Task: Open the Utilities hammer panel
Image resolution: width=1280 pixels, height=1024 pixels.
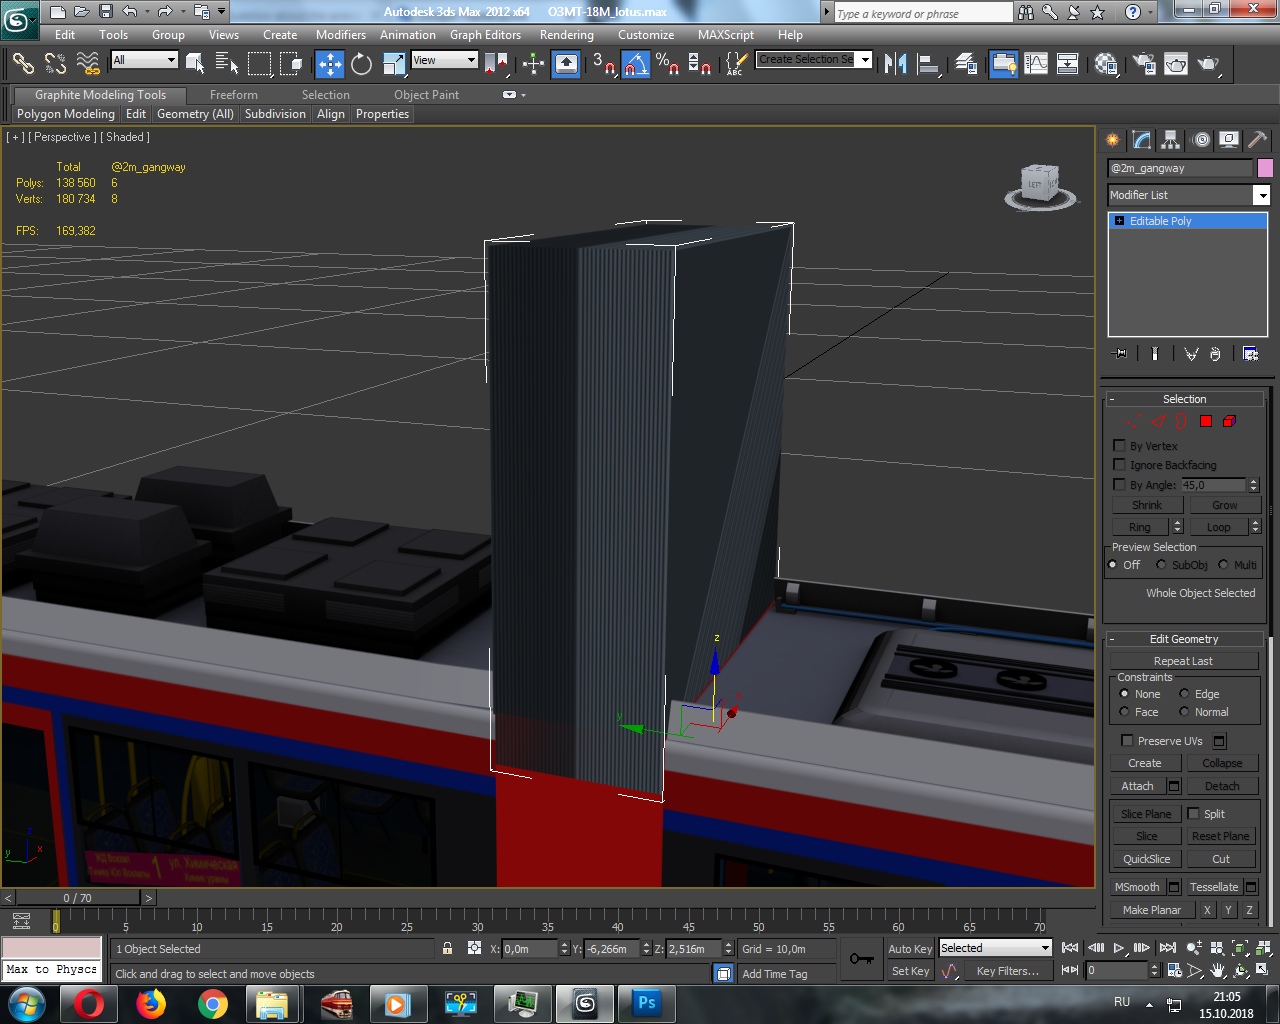Action: click(1257, 140)
